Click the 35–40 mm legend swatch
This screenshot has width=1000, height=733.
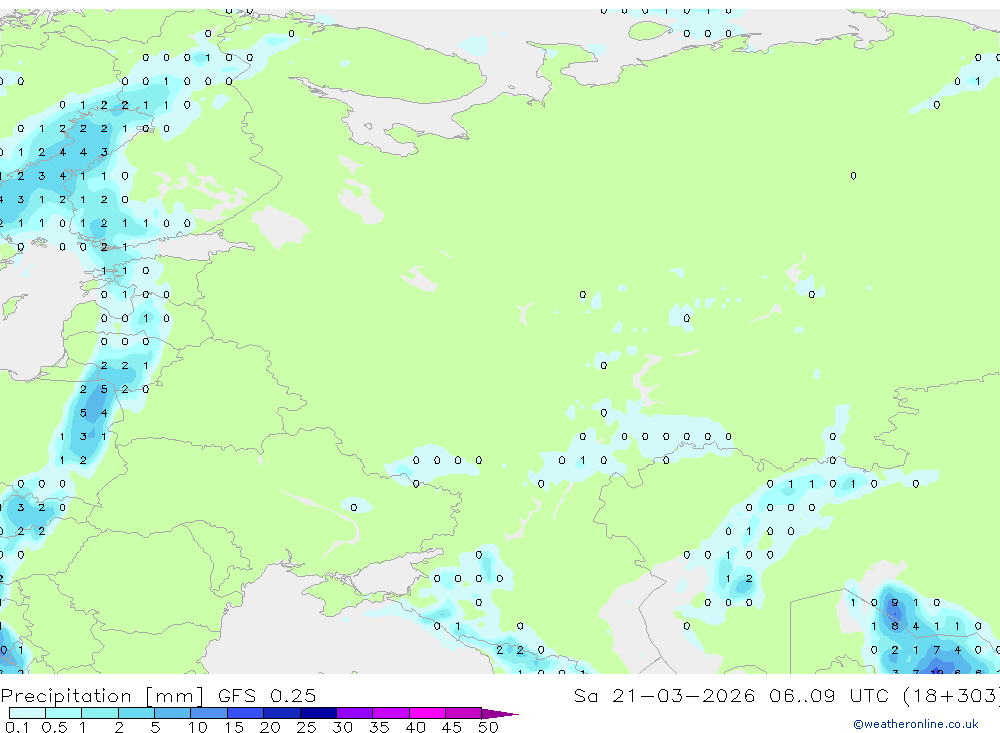point(390,713)
